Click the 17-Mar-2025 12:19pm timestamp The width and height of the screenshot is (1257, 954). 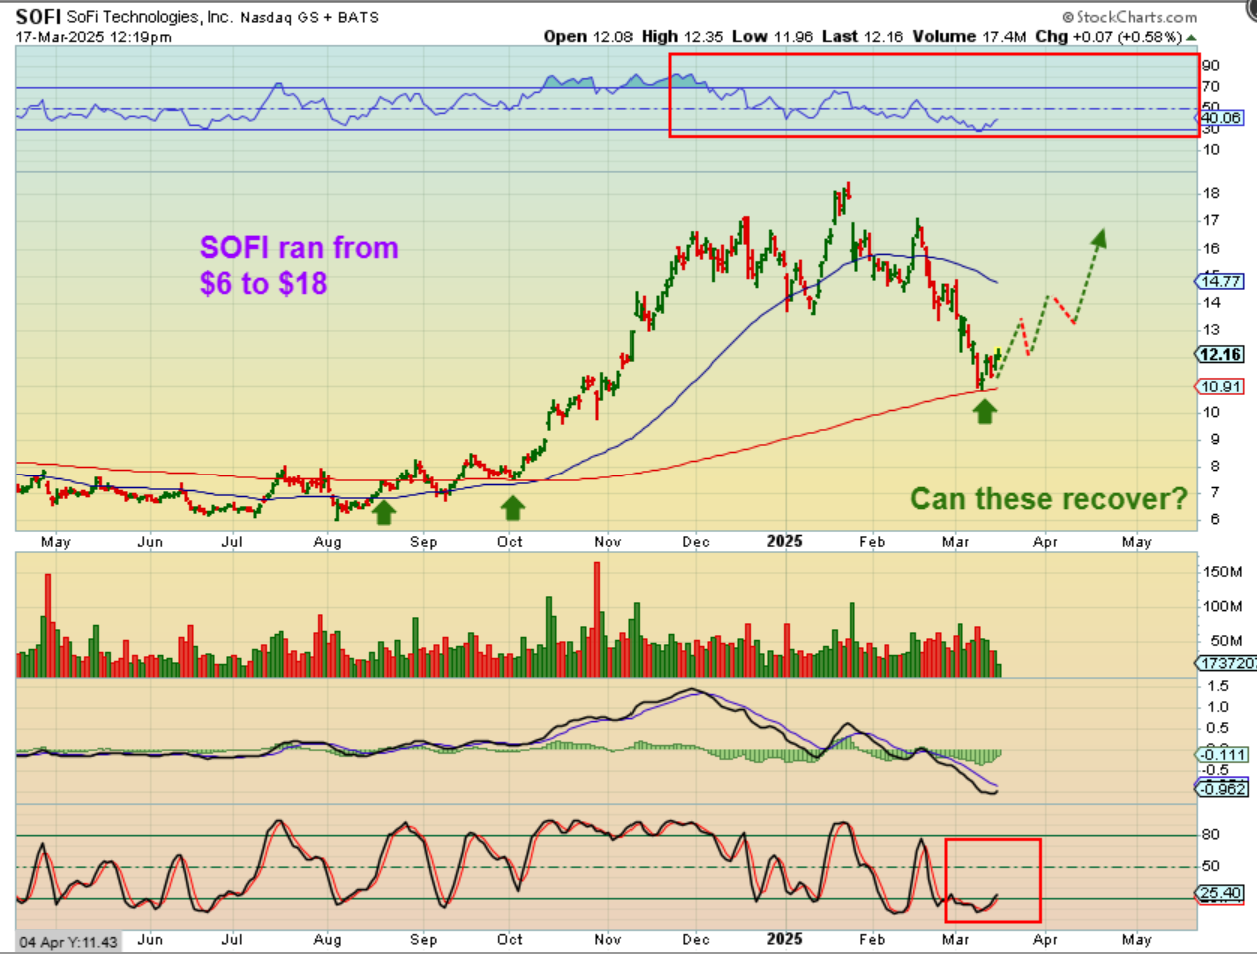93,37
